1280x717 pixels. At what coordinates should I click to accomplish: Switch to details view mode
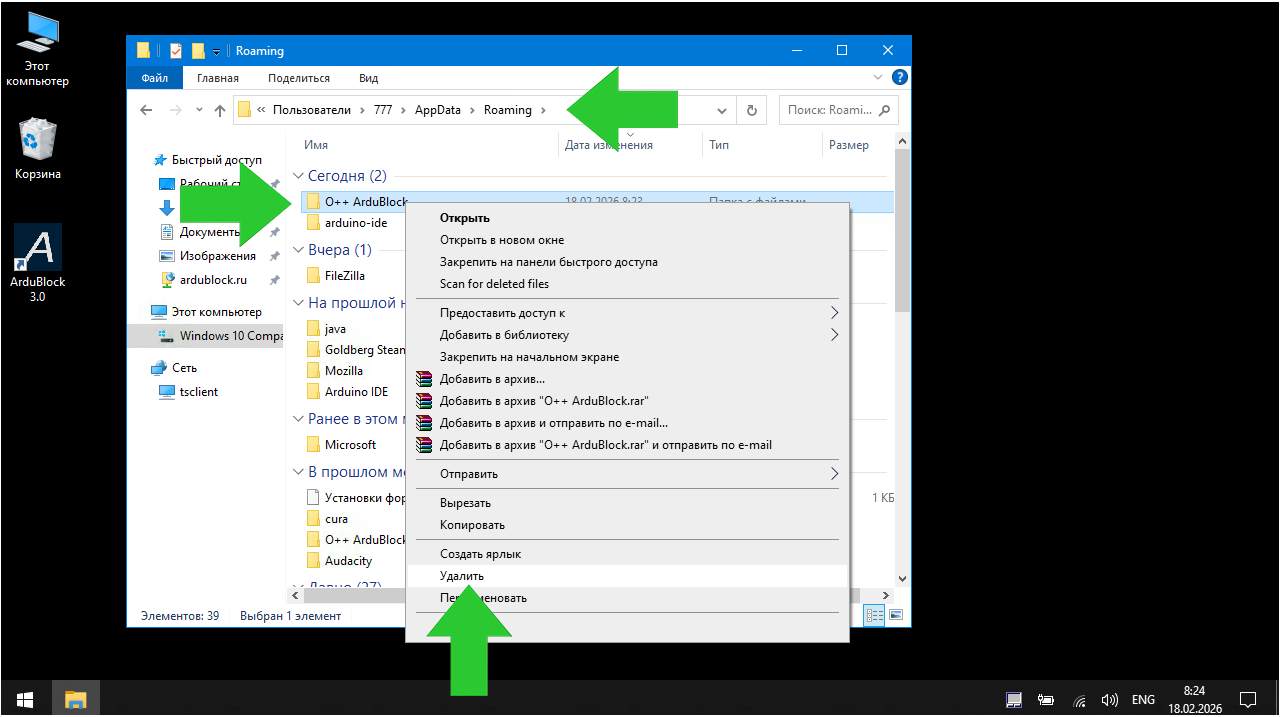875,616
